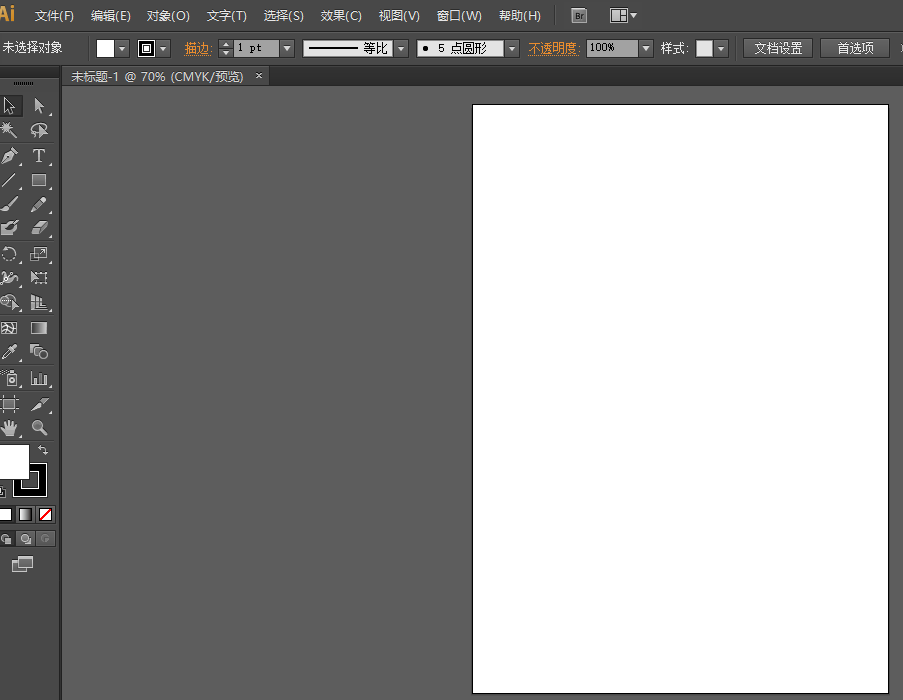The image size is (903, 700).
Task: Select the Line Segment tool
Action: (x=9, y=180)
